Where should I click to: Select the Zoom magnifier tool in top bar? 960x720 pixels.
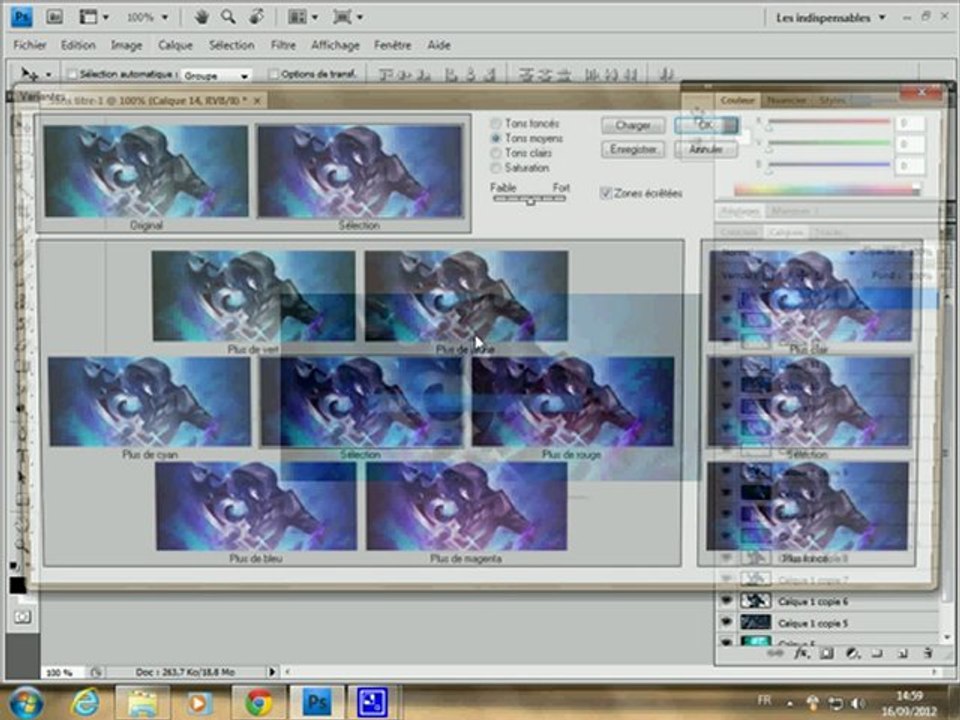[228, 17]
